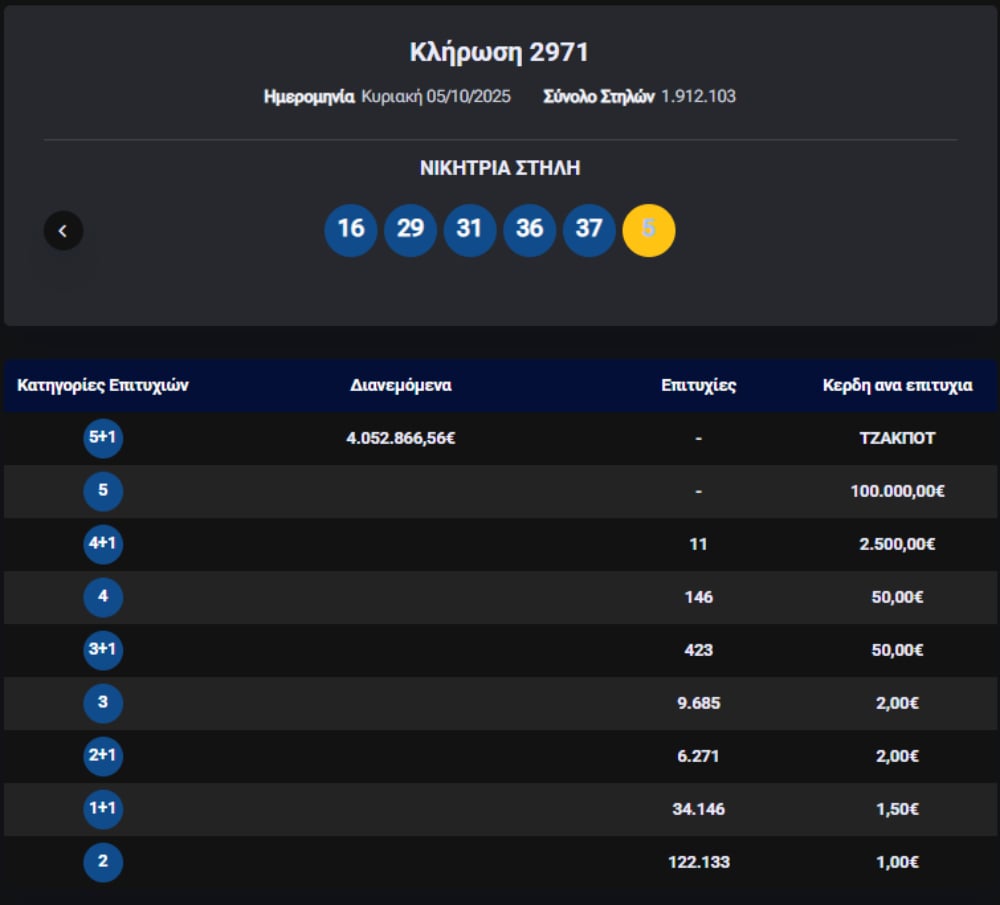Click the ΤΖΑΚΠΟΤ label in first row
This screenshot has height=905, width=1000.
click(897, 438)
